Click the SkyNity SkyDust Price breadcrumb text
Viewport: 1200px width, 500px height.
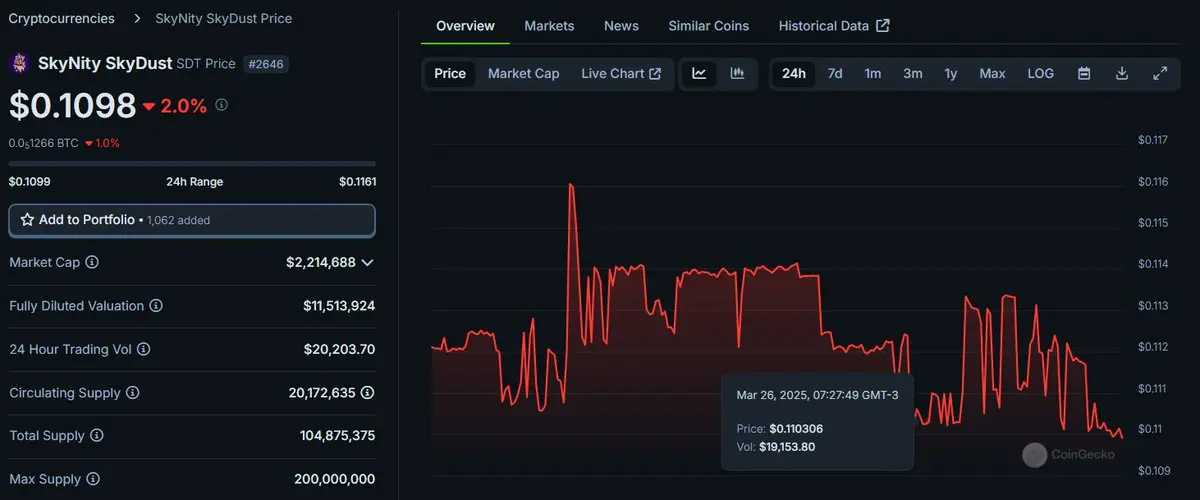click(x=224, y=18)
